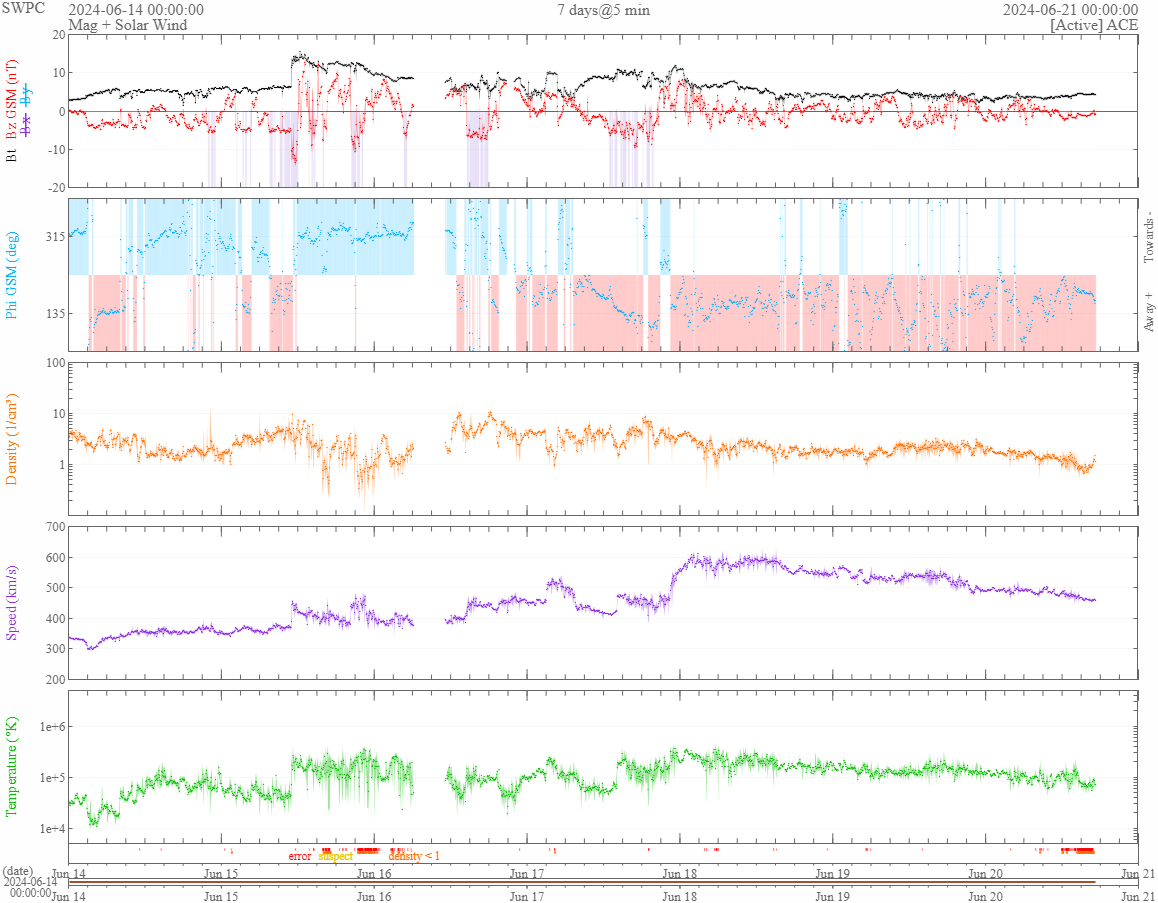Open the 7 days@5 min time span menu

coord(603,10)
